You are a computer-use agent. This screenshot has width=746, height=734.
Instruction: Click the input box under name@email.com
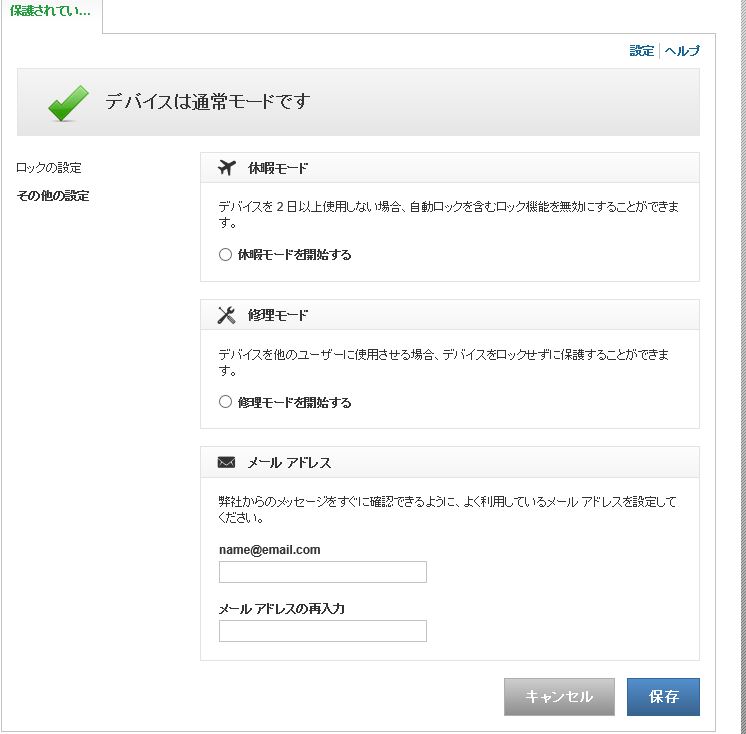tap(322, 572)
